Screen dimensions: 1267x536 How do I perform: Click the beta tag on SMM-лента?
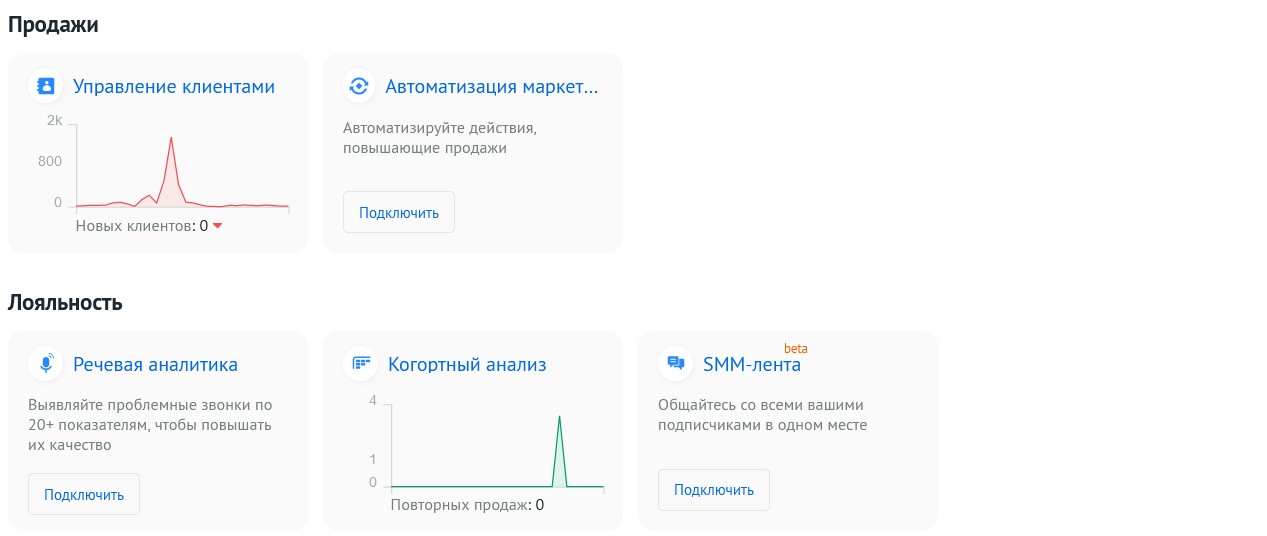[795, 349]
